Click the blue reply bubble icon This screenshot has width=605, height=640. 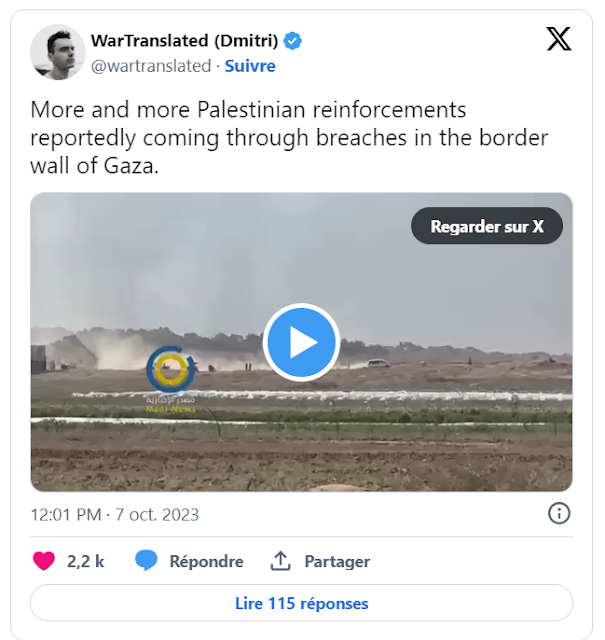(x=146, y=560)
